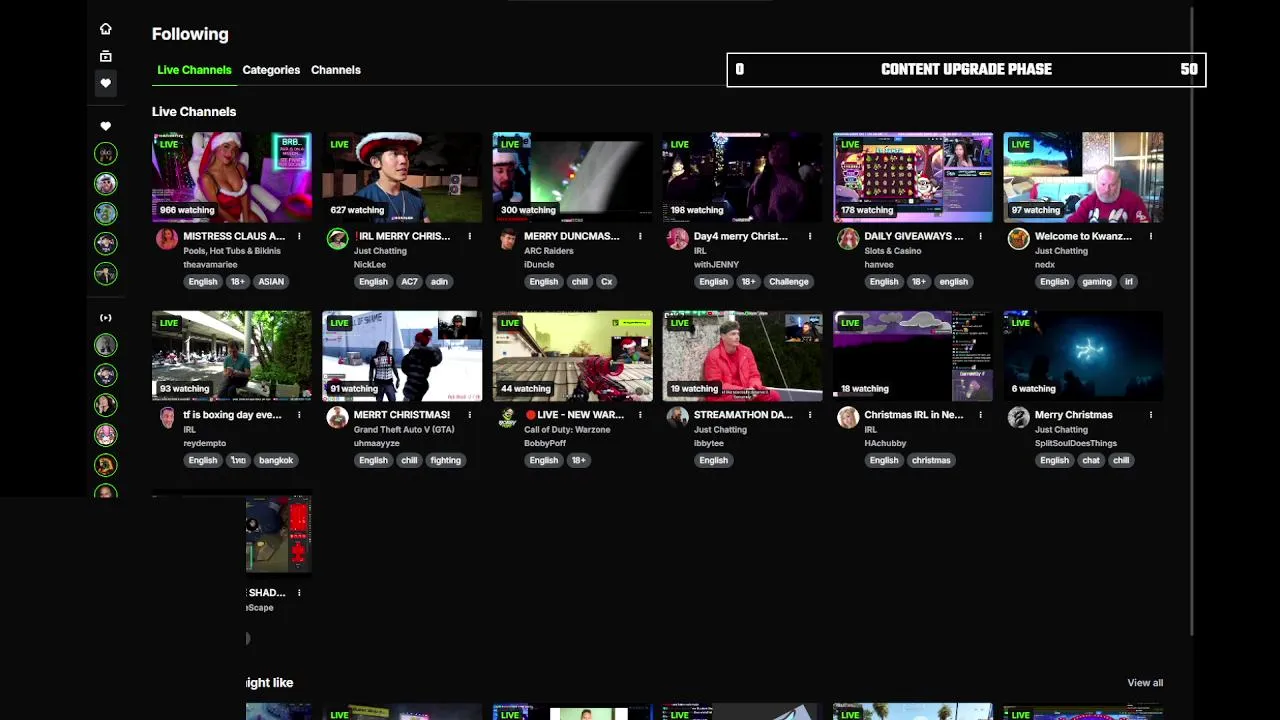Image resolution: width=1280 pixels, height=720 pixels.
Task: Open more options for Merry Christmas stream
Action: tap(1150, 415)
